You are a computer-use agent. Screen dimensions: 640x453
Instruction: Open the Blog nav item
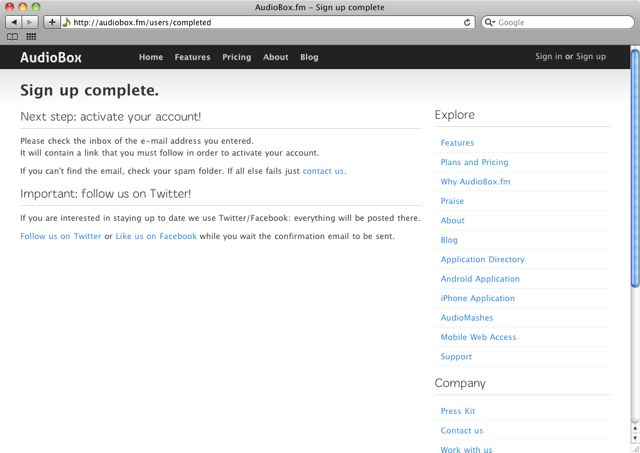[309, 57]
